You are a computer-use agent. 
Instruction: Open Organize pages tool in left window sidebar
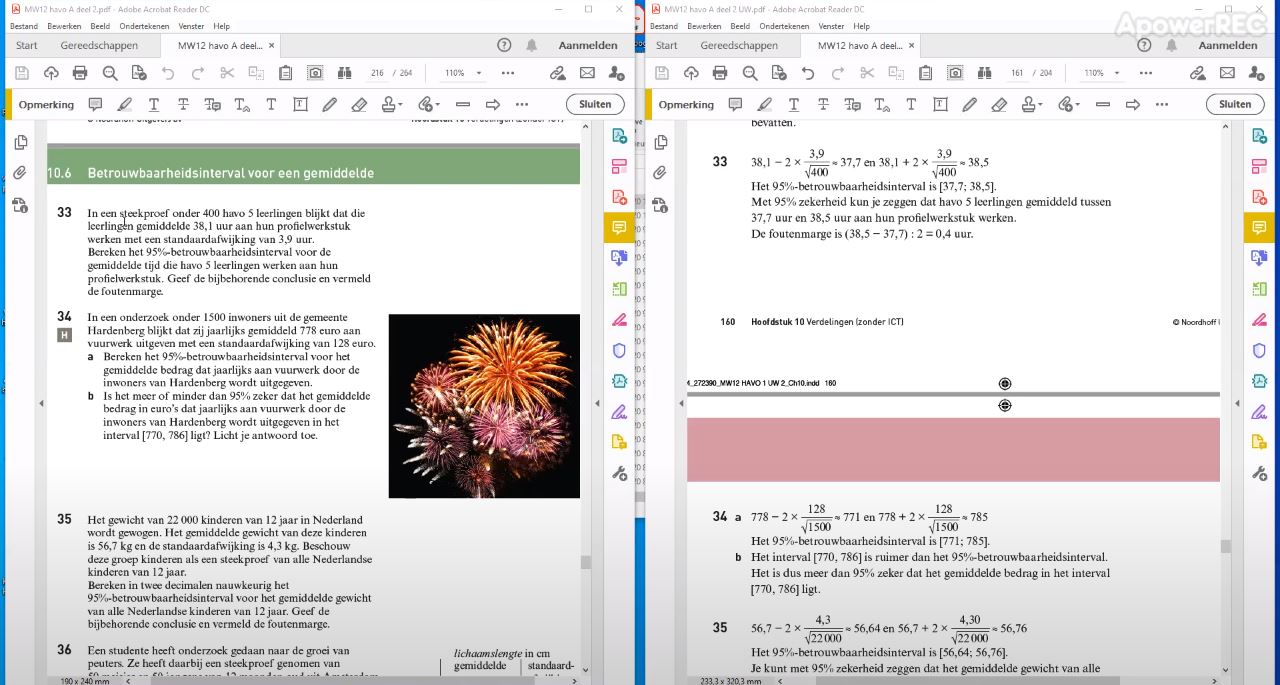[619, 289]
